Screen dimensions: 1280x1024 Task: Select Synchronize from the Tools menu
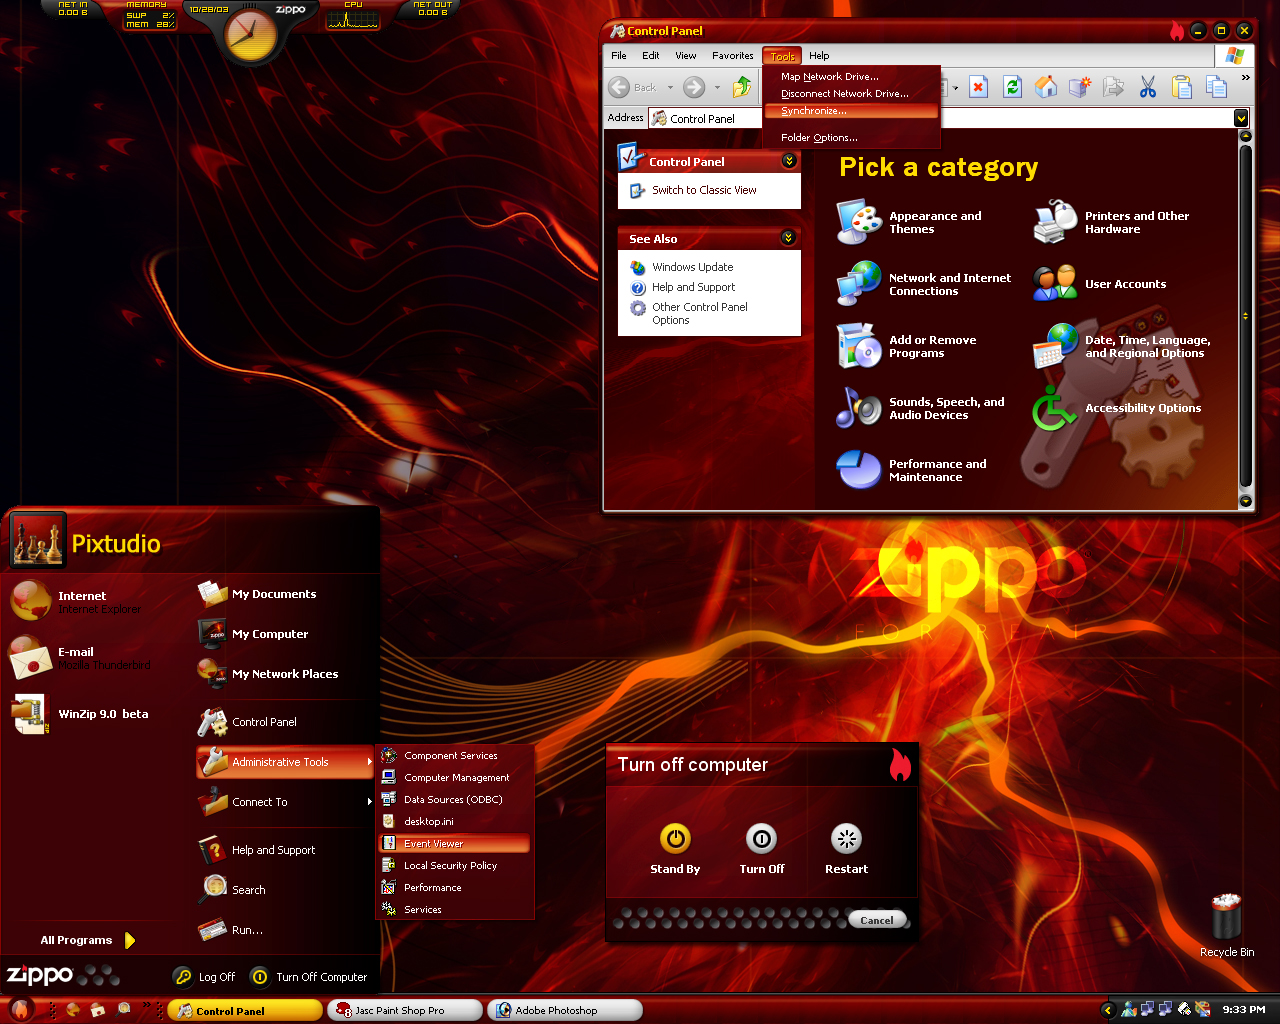coord(813,111)
